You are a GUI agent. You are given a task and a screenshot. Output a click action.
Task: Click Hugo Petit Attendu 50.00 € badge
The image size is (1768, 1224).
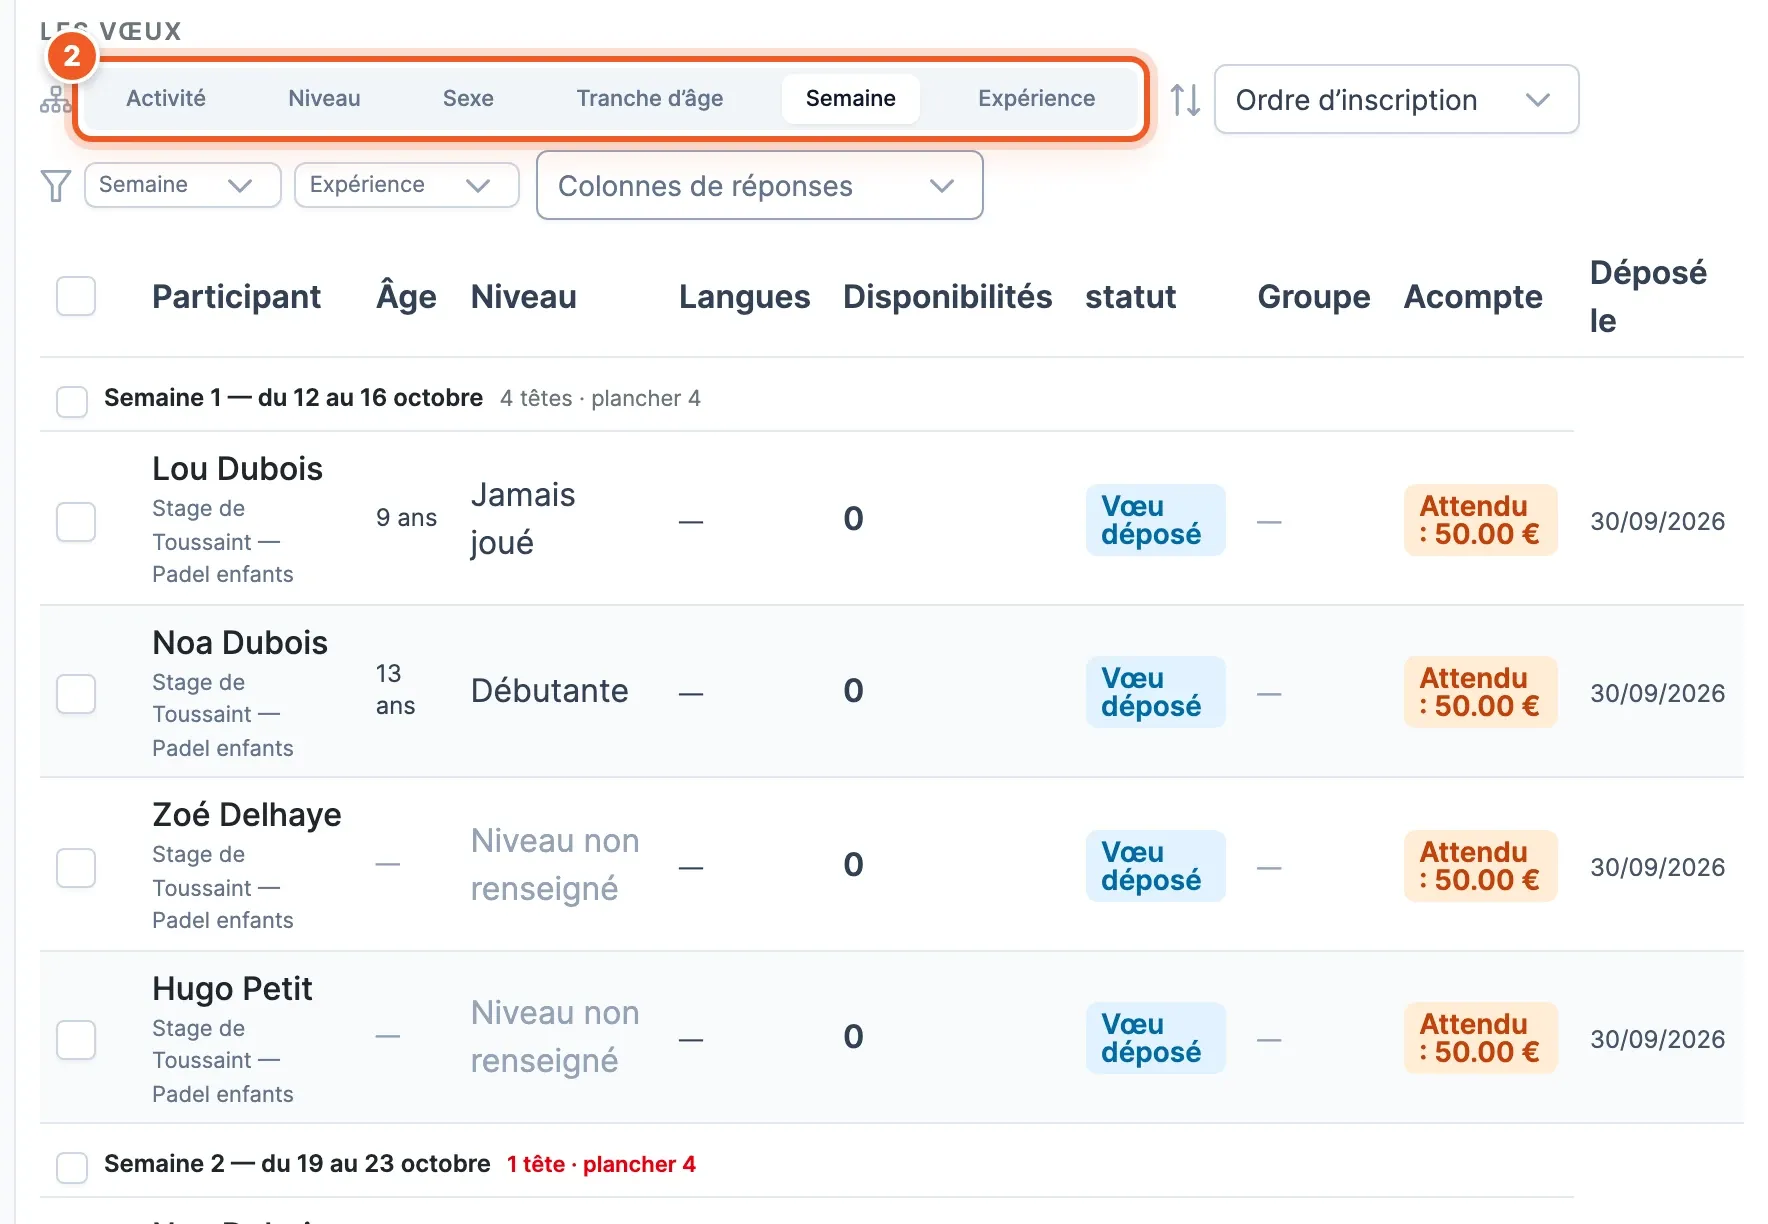click(1480, 1038)
